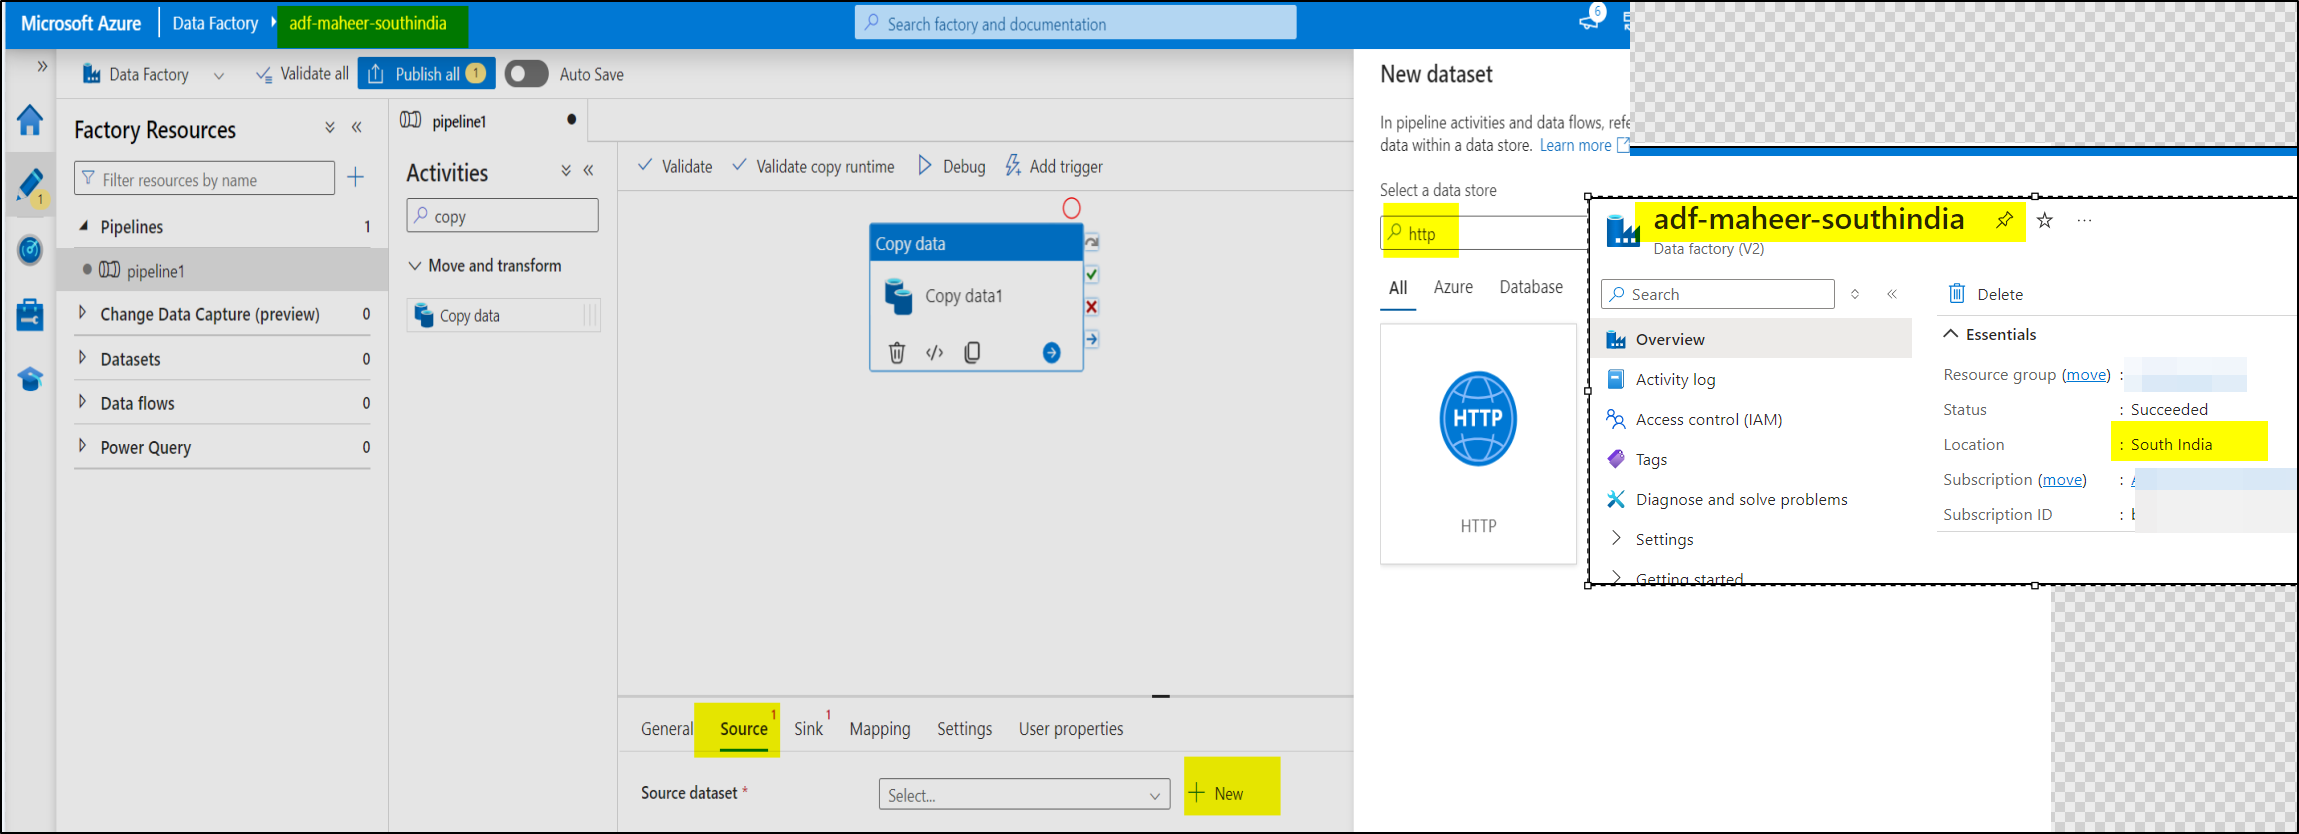Clone the Copy data1 activity
Viewport: 2299px width, 834px height.
[x=972, y=352]
